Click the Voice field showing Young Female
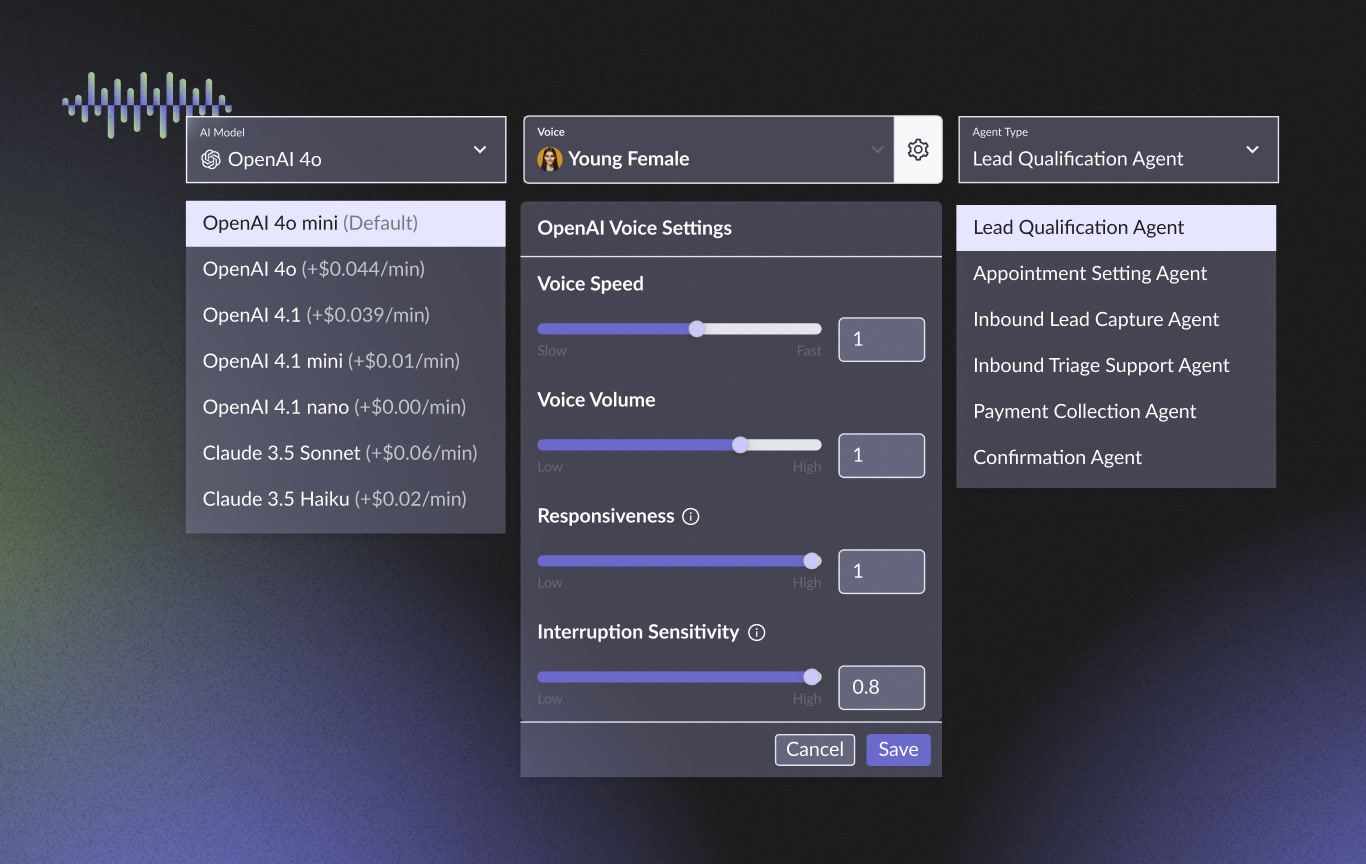Image resolution: width=1366 pixels, height=864 pixels. [709, 150]
